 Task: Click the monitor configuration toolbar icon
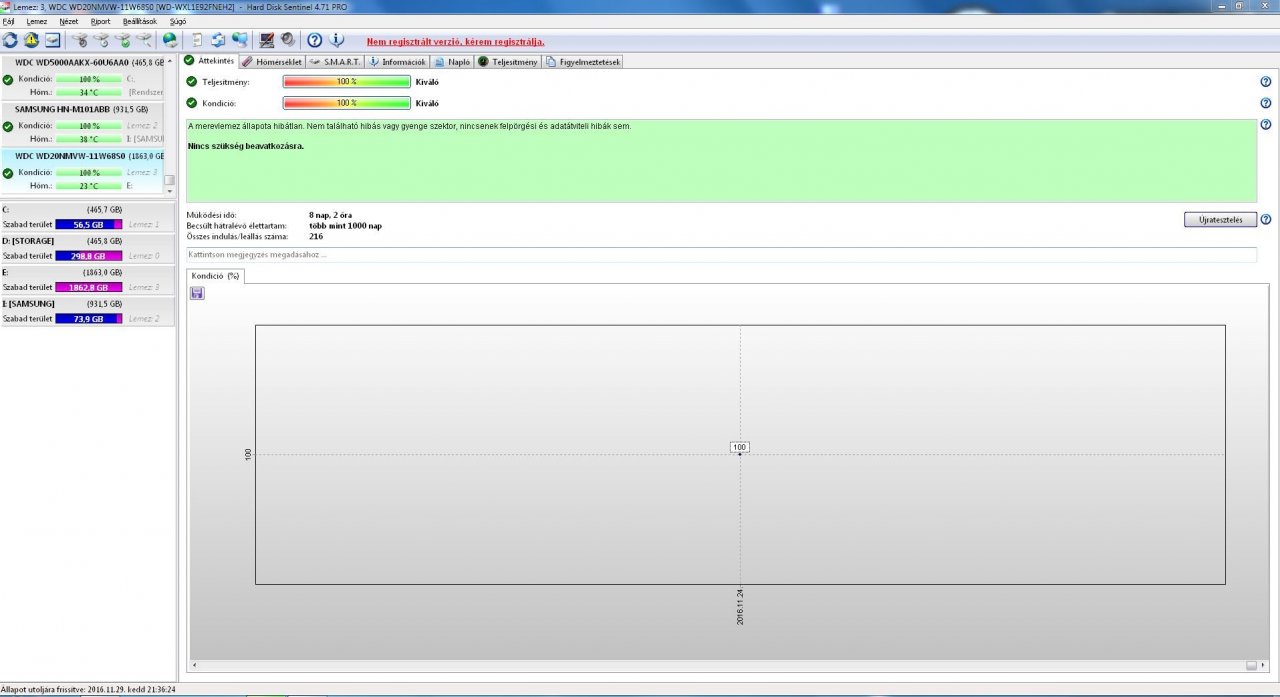coord(266,40)
